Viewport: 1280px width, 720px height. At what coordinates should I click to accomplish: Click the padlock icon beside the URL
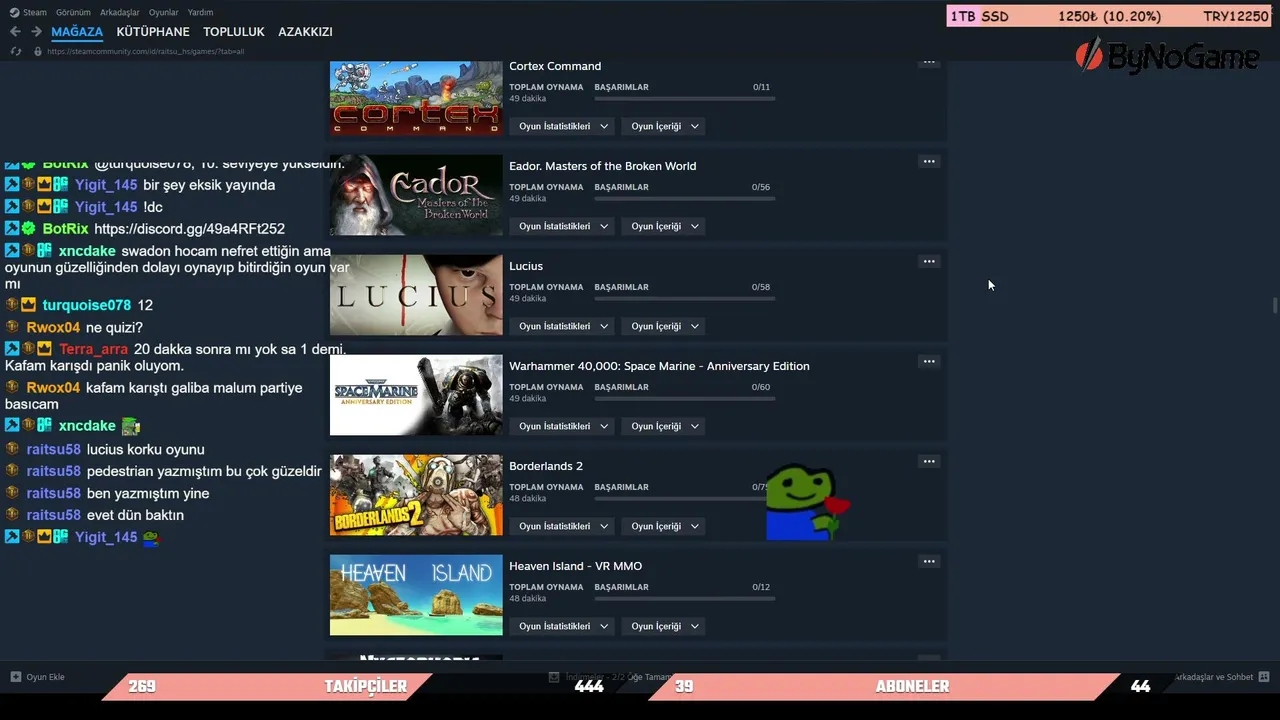(x=38, y=51)
